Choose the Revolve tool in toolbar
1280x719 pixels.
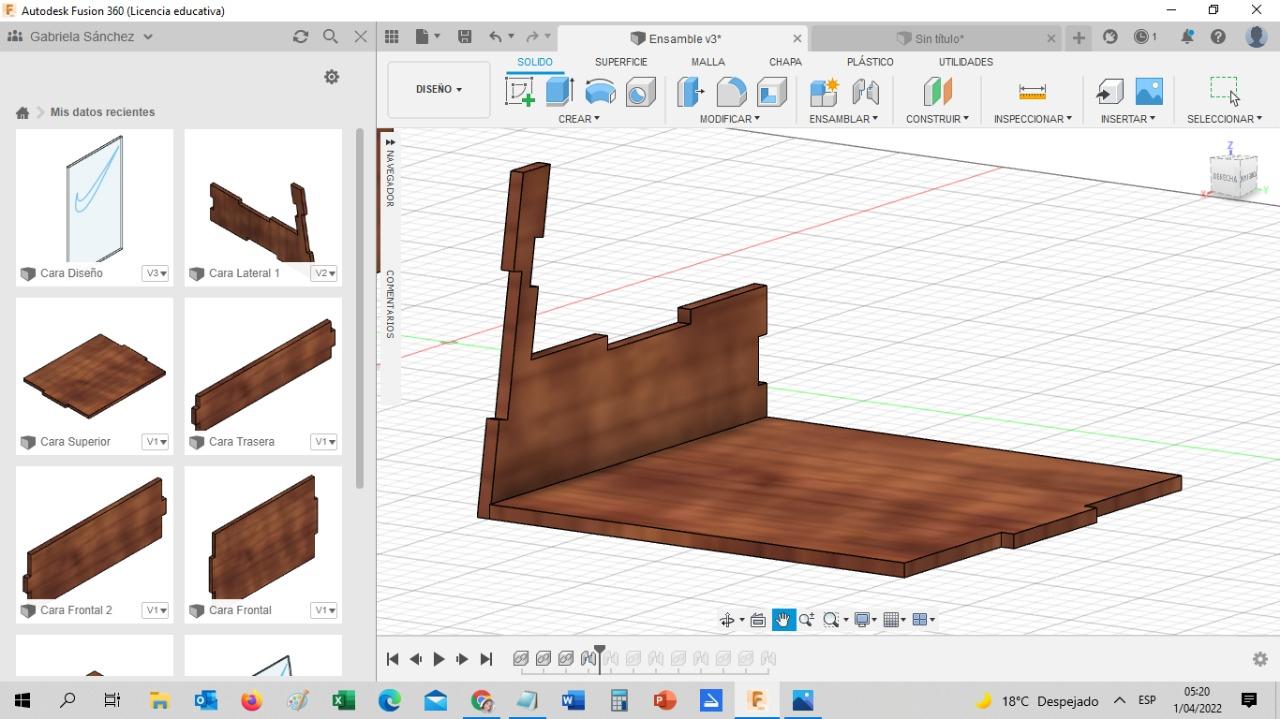tap(600, 92)
